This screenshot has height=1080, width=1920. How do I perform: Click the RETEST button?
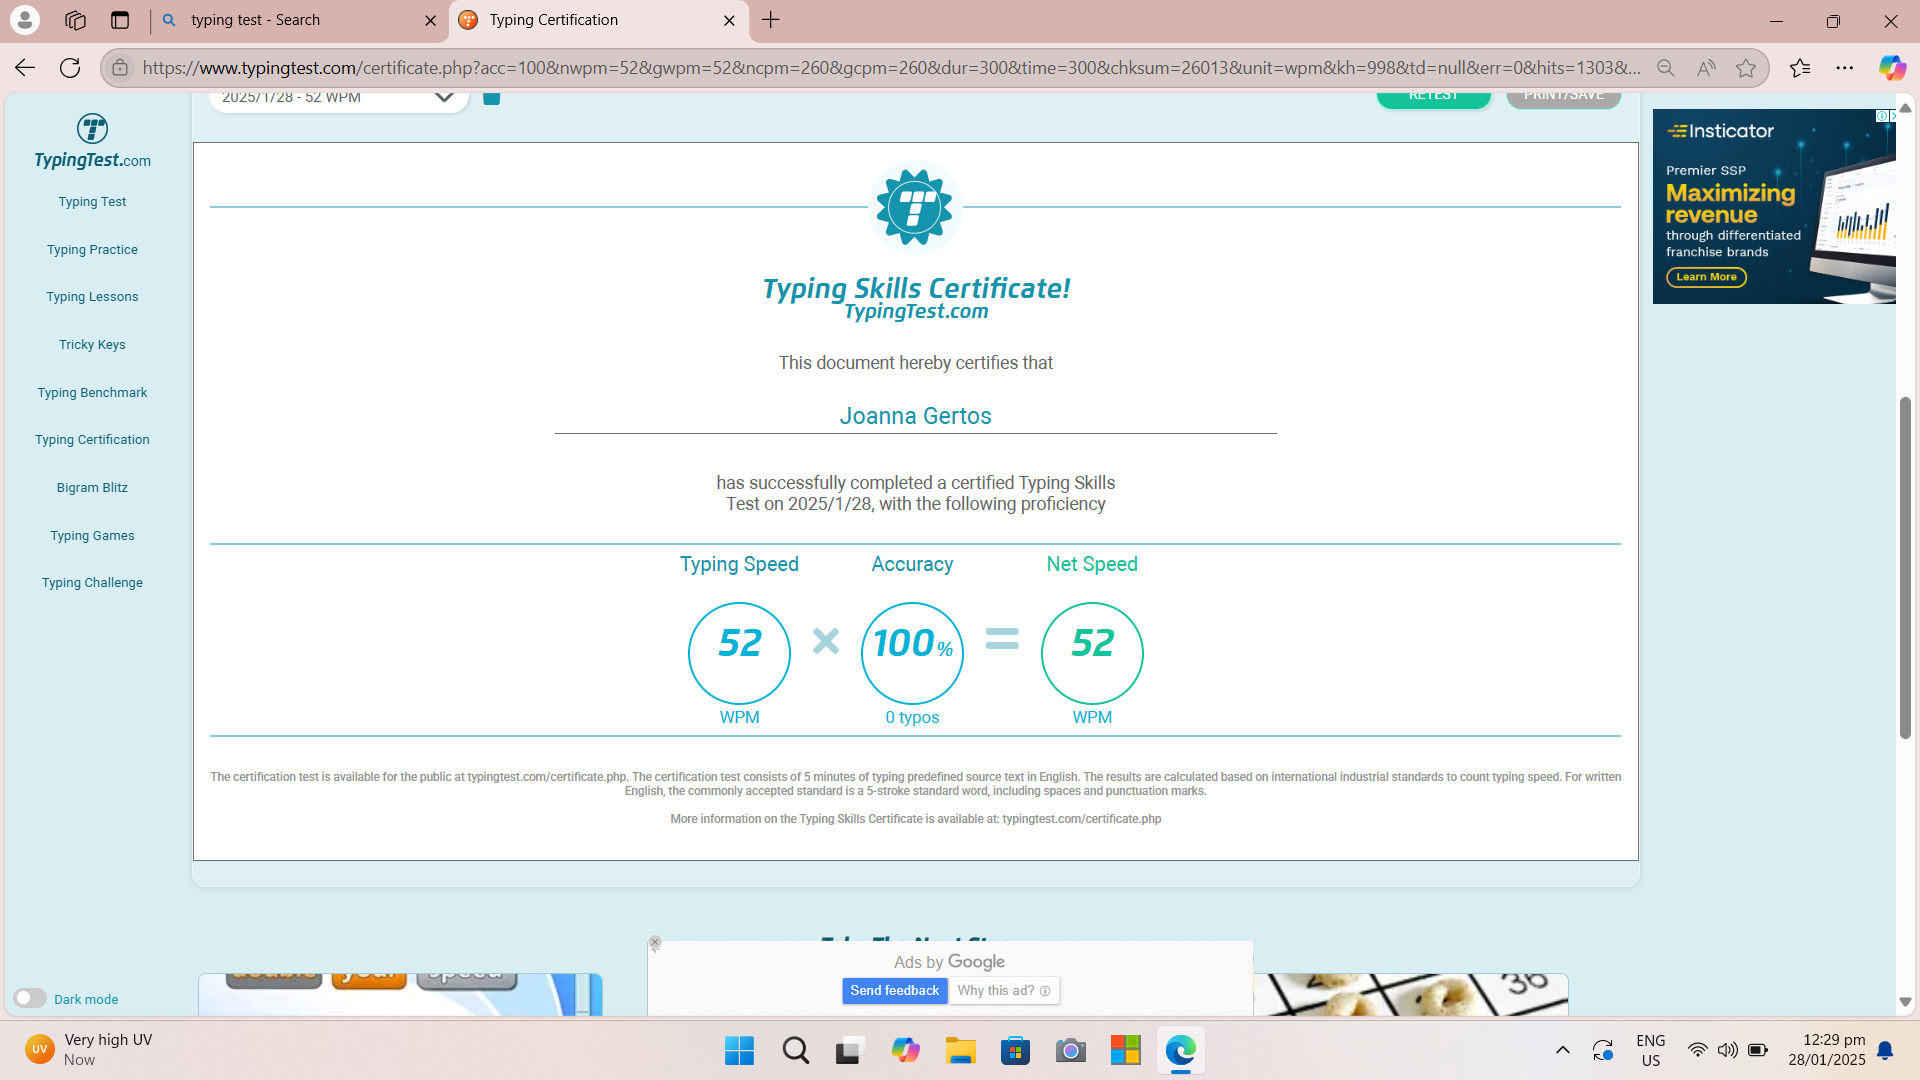coord(1435,94)
